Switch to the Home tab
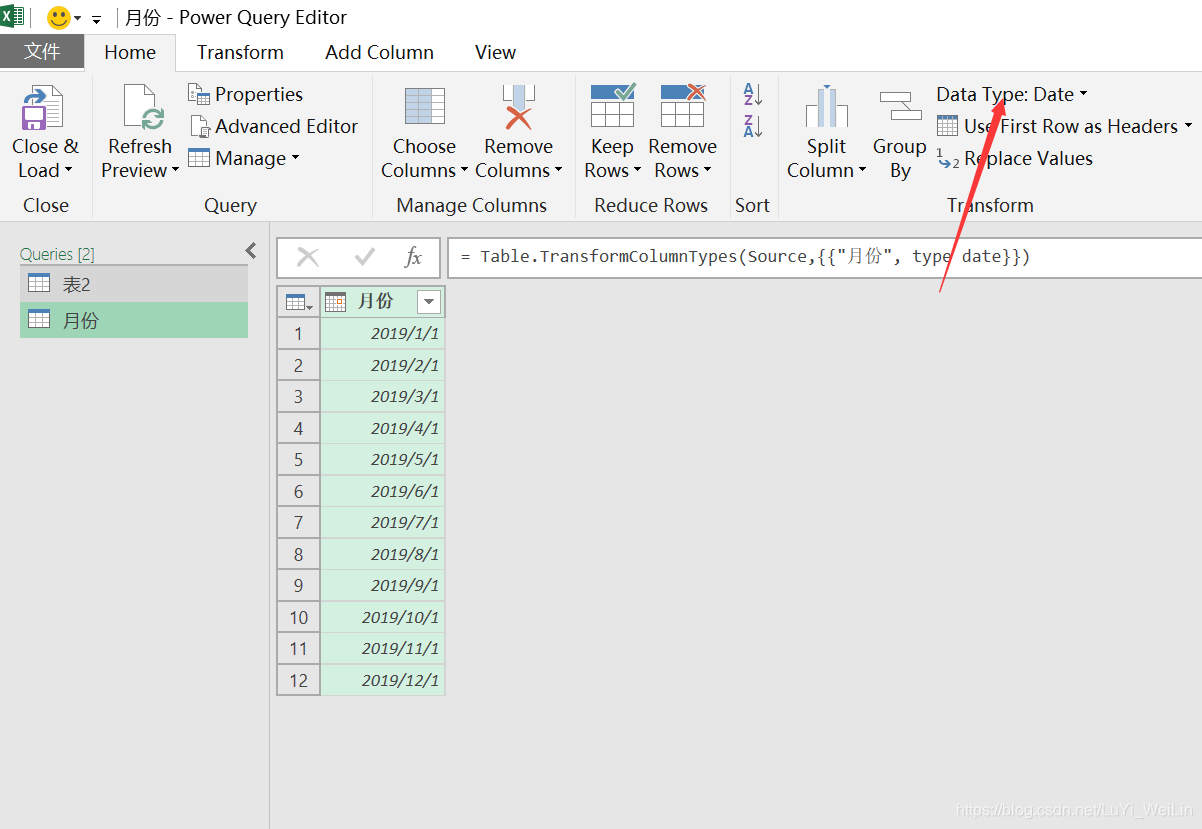The height and width of the screenshot is (829, 1202). coord(130,52)
